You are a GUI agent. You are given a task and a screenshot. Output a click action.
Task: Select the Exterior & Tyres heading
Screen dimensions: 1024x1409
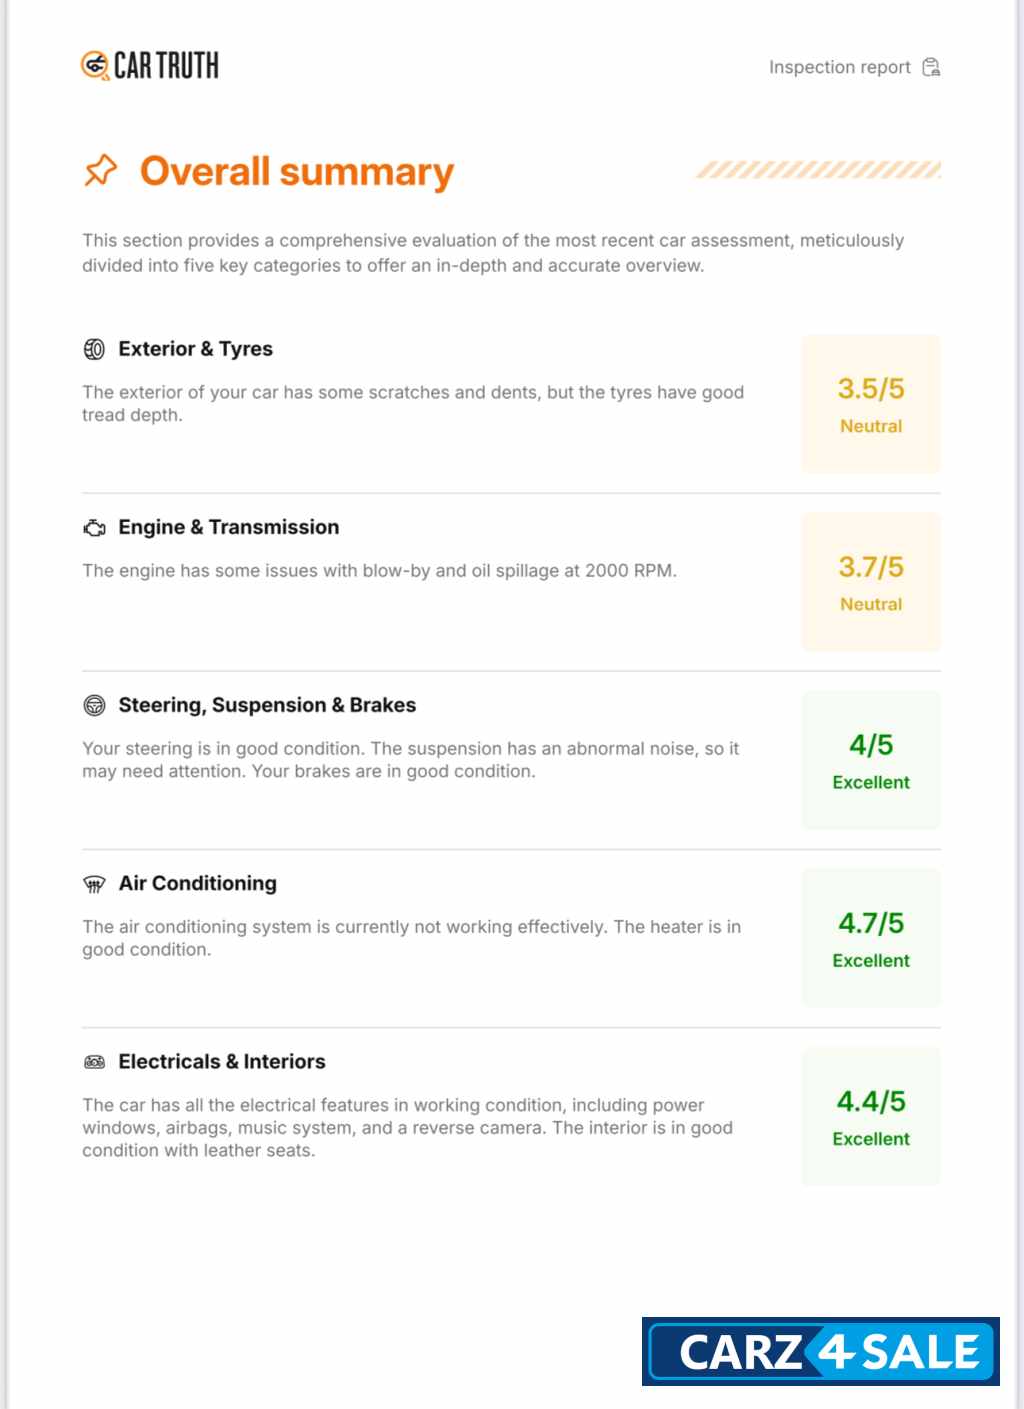tap(195, 349)
